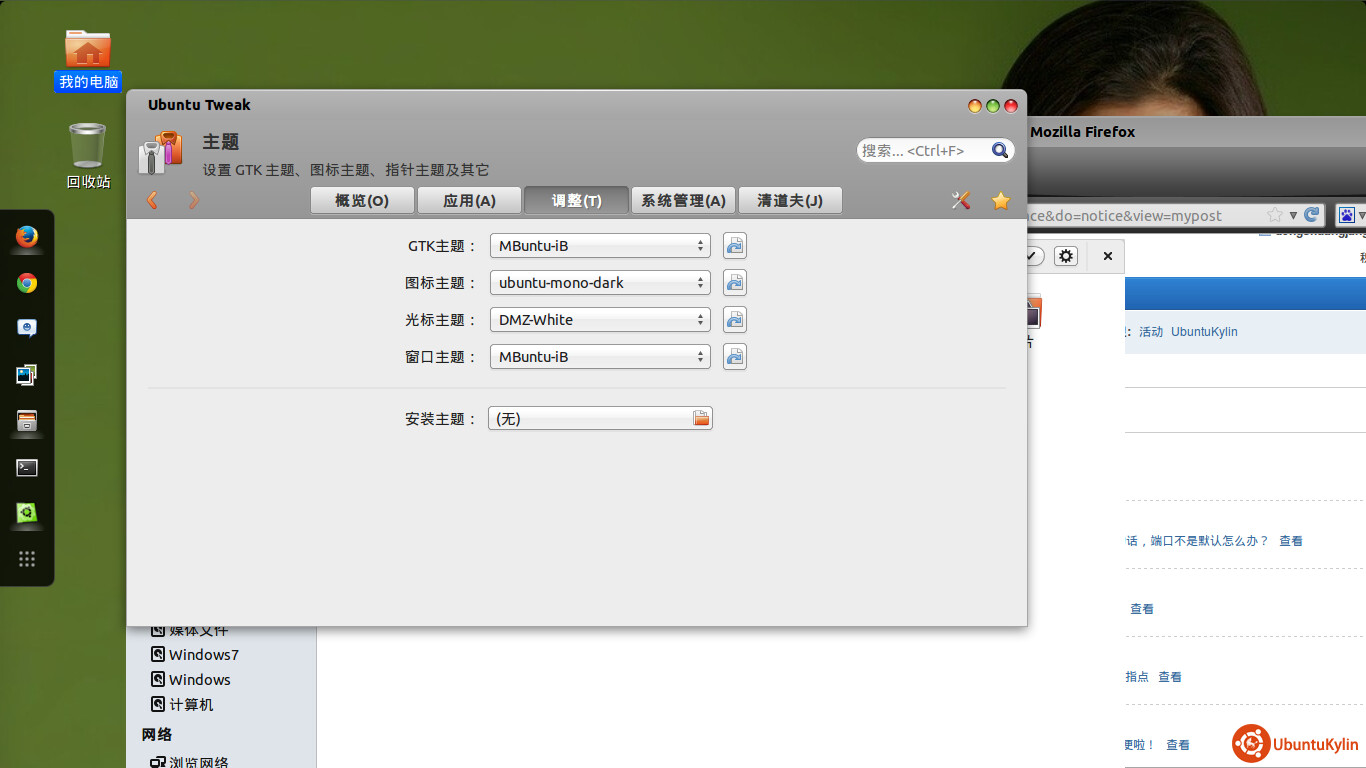Screen dimensions: 1366x768
Task: Reset 窗口主题 with its restore icon
Action: point(735,357)
